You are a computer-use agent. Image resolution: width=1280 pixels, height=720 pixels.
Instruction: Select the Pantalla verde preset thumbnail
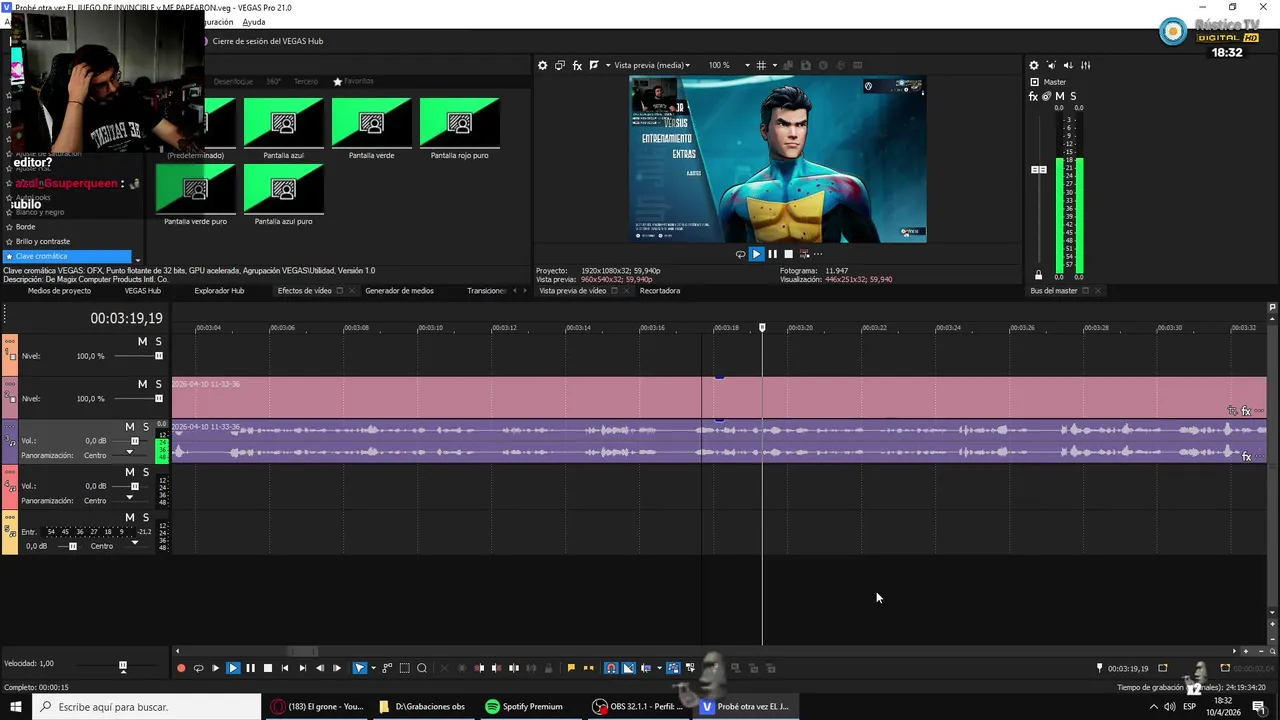[371, 123]
